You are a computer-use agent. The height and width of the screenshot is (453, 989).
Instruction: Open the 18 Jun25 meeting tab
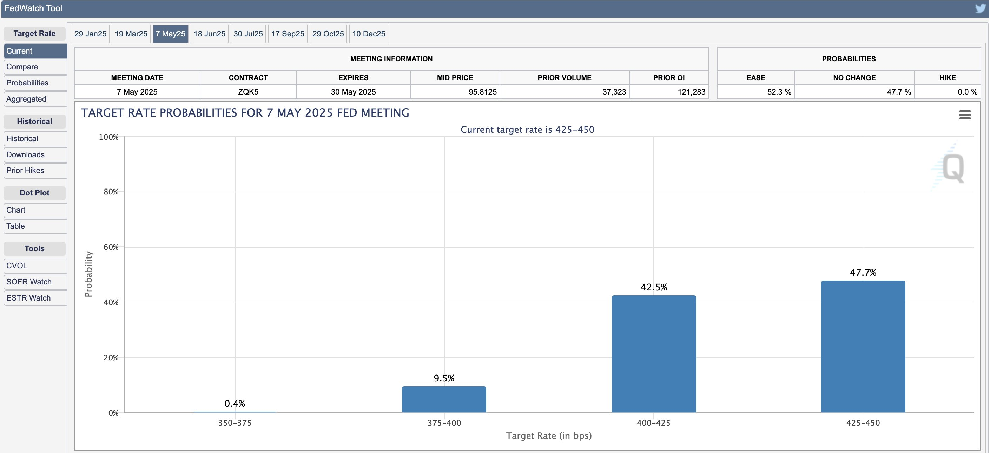209,33
